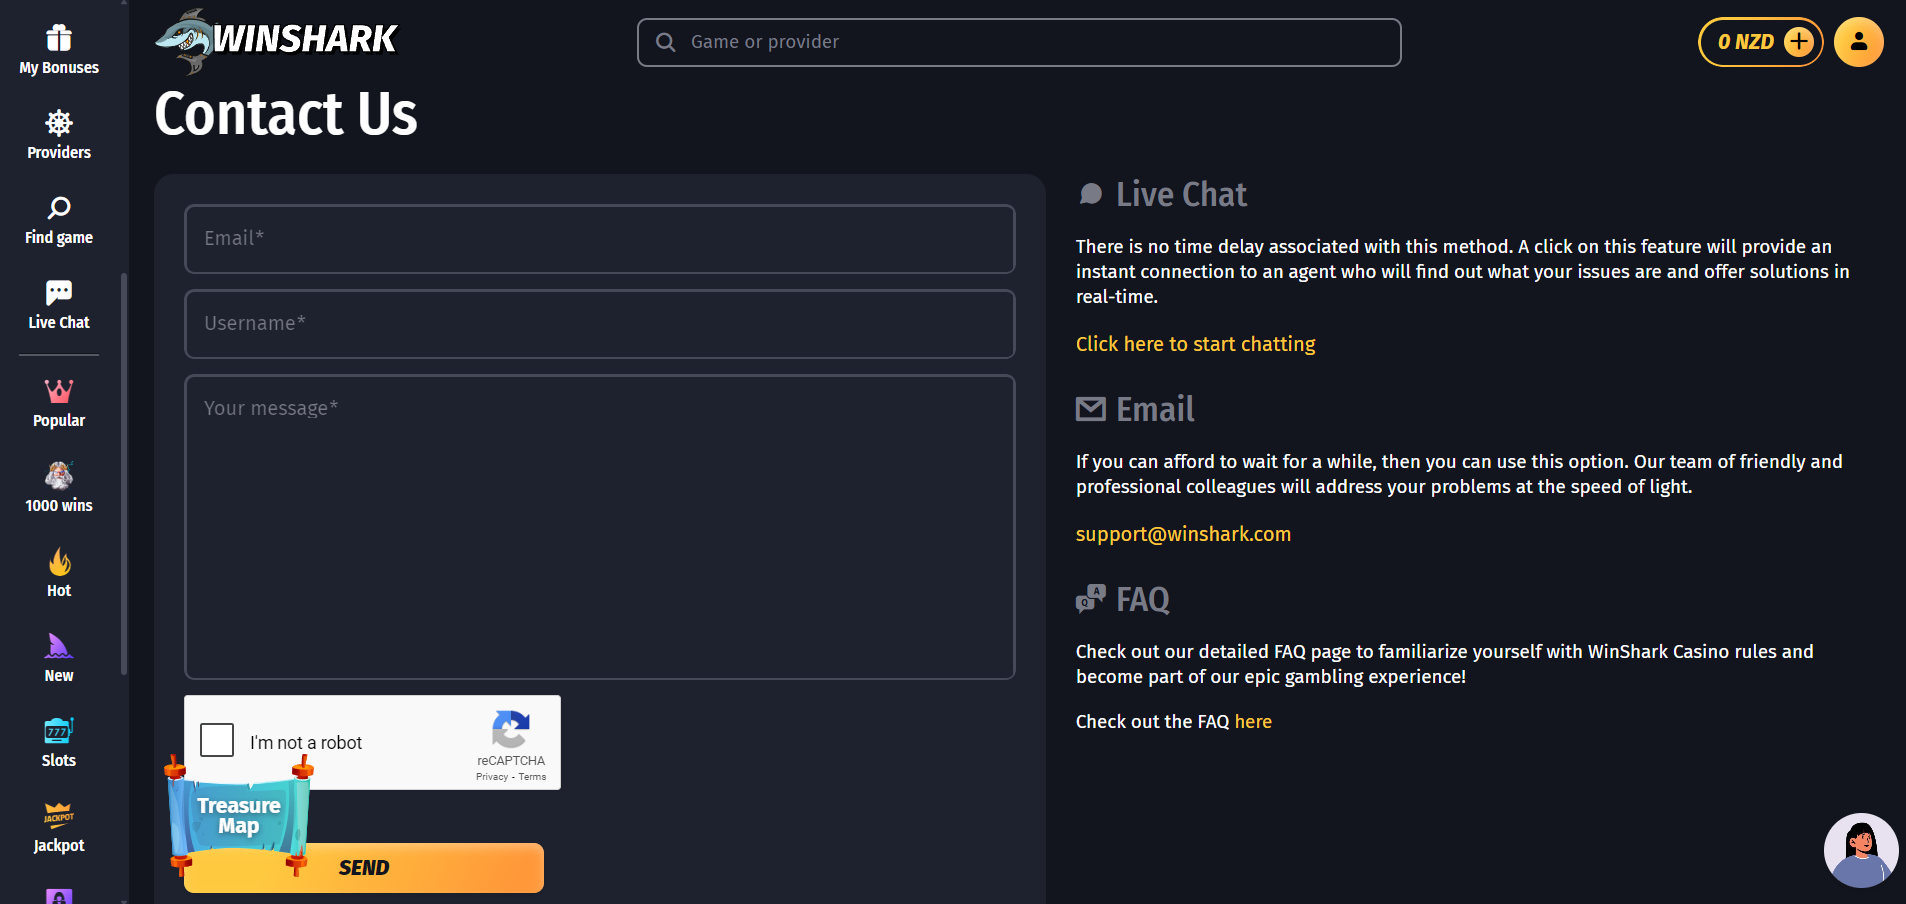Image resolution: width=1906 pixels, height=904 pixels.
Task: Open reCAPTCHA Privacy link
Action: click(x=492, y=777)
